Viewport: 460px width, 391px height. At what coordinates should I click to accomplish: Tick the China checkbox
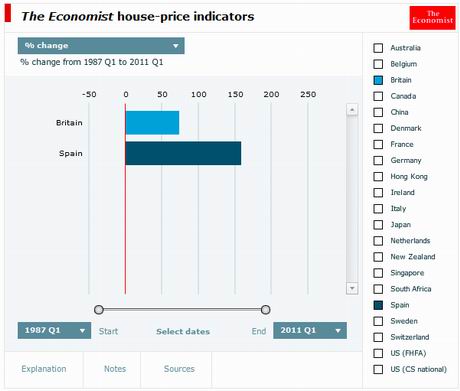pyautogui.click(x=378, y=112)
